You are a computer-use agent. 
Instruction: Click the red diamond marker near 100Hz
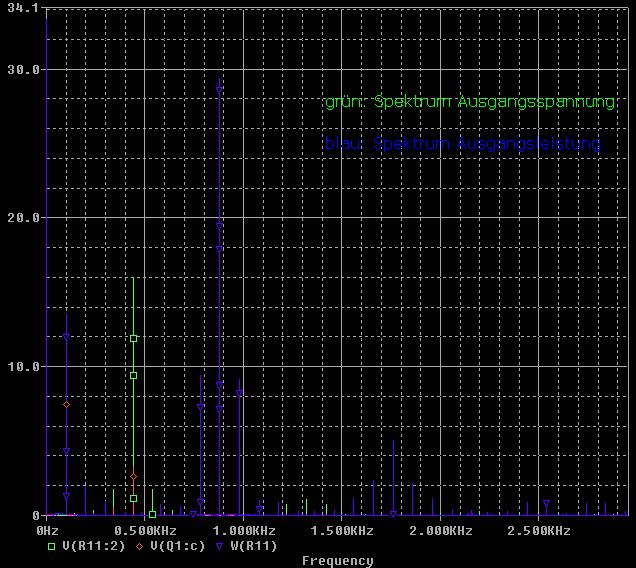[x=67, y=404]
